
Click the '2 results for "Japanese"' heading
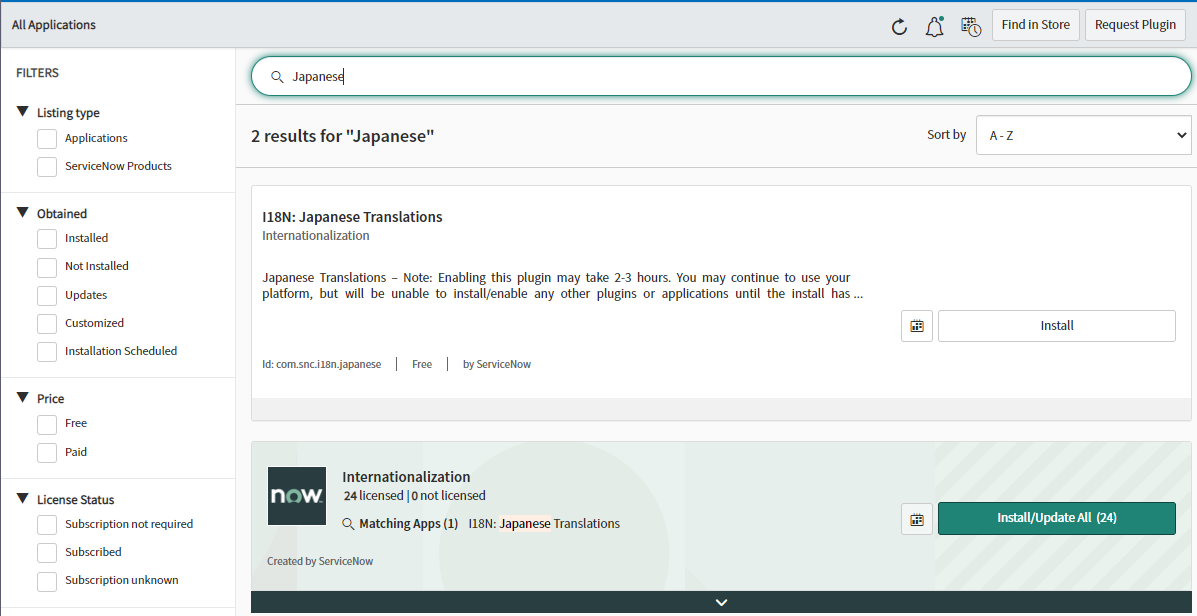[343, 137]
